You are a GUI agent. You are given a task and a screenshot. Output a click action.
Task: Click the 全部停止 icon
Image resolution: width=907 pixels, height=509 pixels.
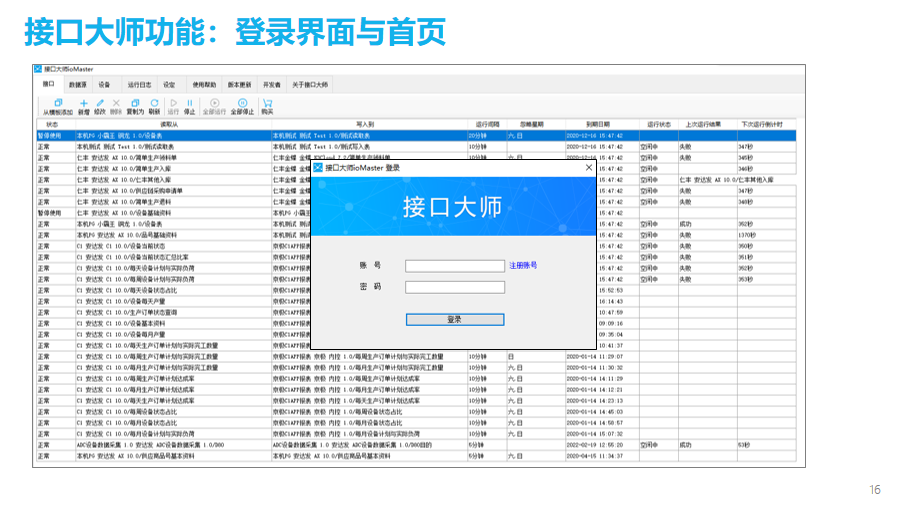click(x=242, y=103)
